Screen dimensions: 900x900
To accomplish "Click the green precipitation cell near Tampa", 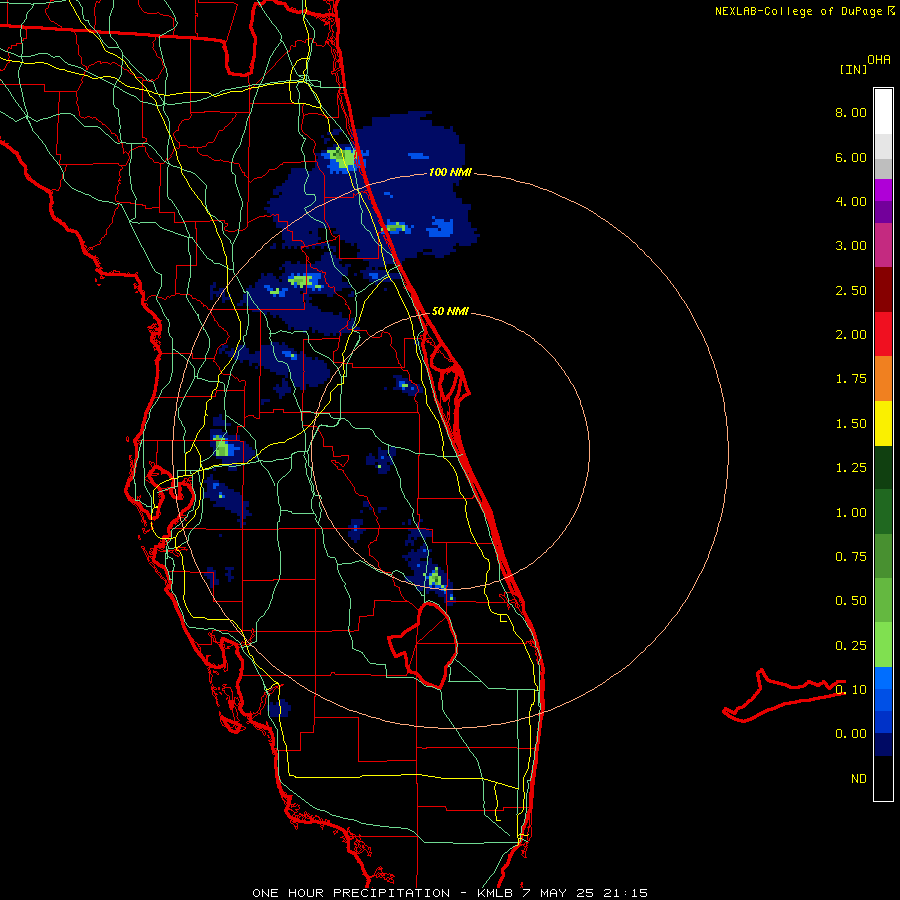I will [x=222, y=447].
